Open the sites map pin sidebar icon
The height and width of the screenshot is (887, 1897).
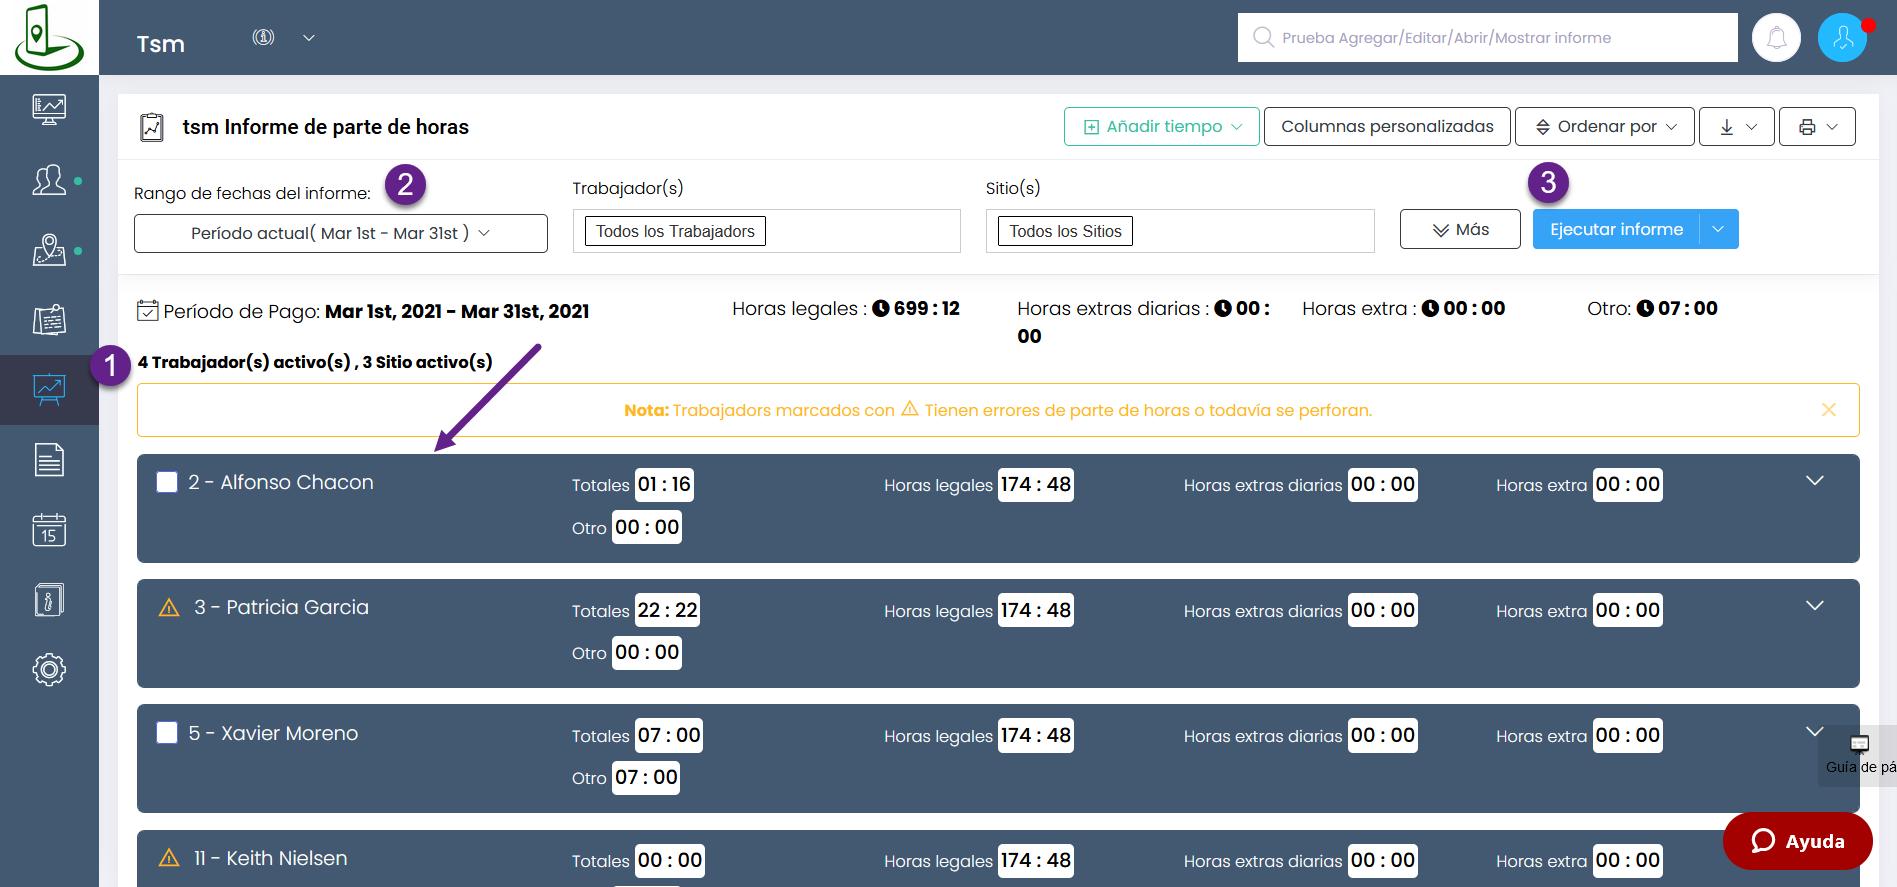tap(49, 250)
